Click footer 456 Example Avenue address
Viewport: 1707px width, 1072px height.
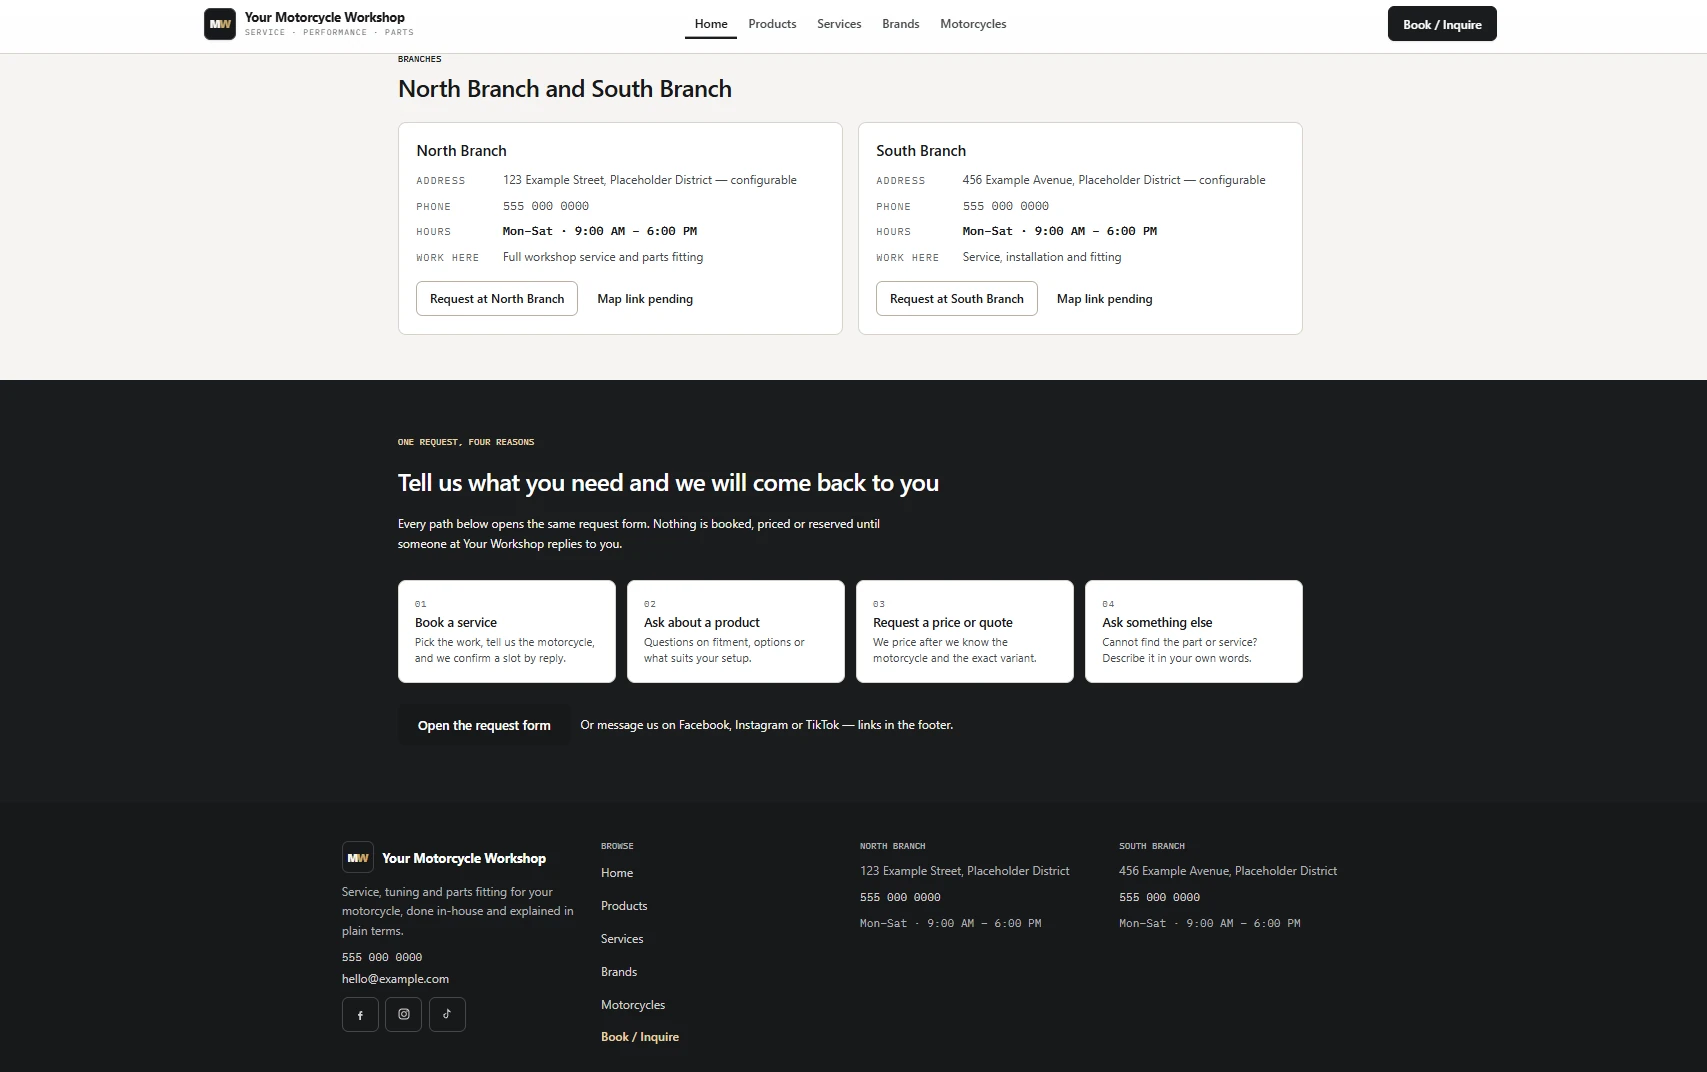[1228, 871]
